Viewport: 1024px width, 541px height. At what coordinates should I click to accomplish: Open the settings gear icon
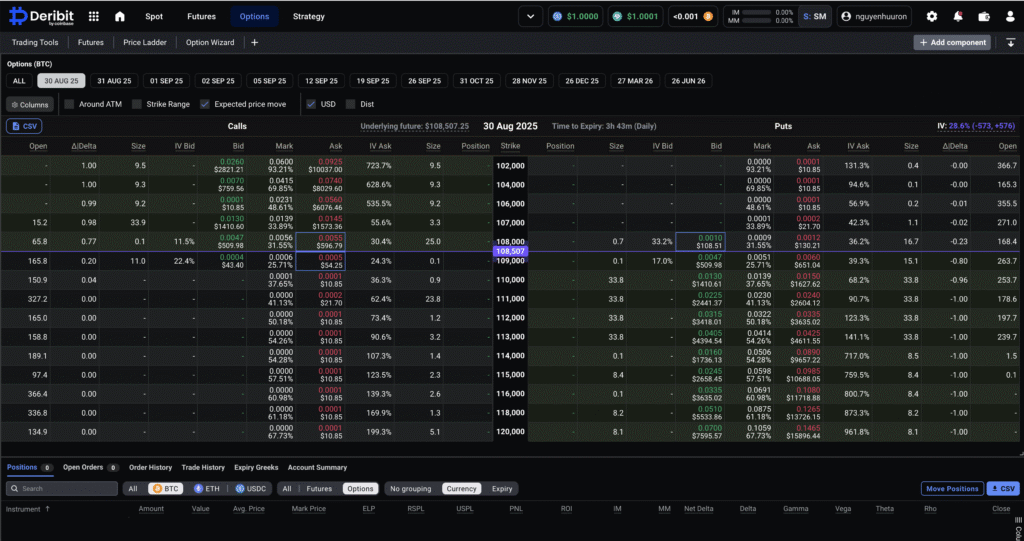[932, 17]
